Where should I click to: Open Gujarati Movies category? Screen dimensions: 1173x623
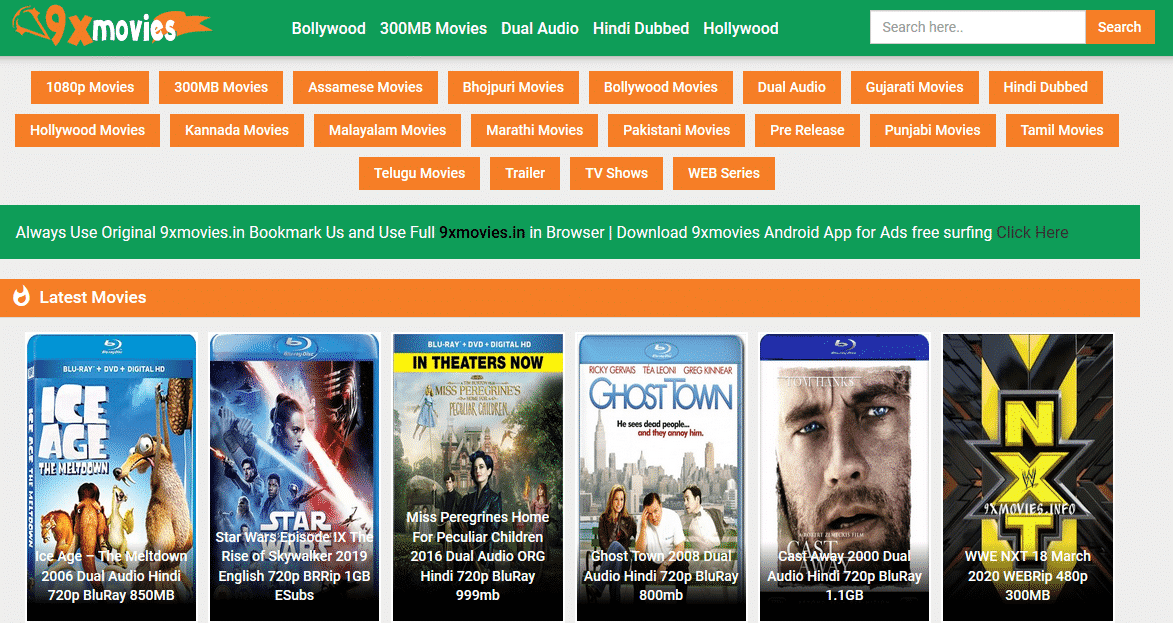(914, 88)
